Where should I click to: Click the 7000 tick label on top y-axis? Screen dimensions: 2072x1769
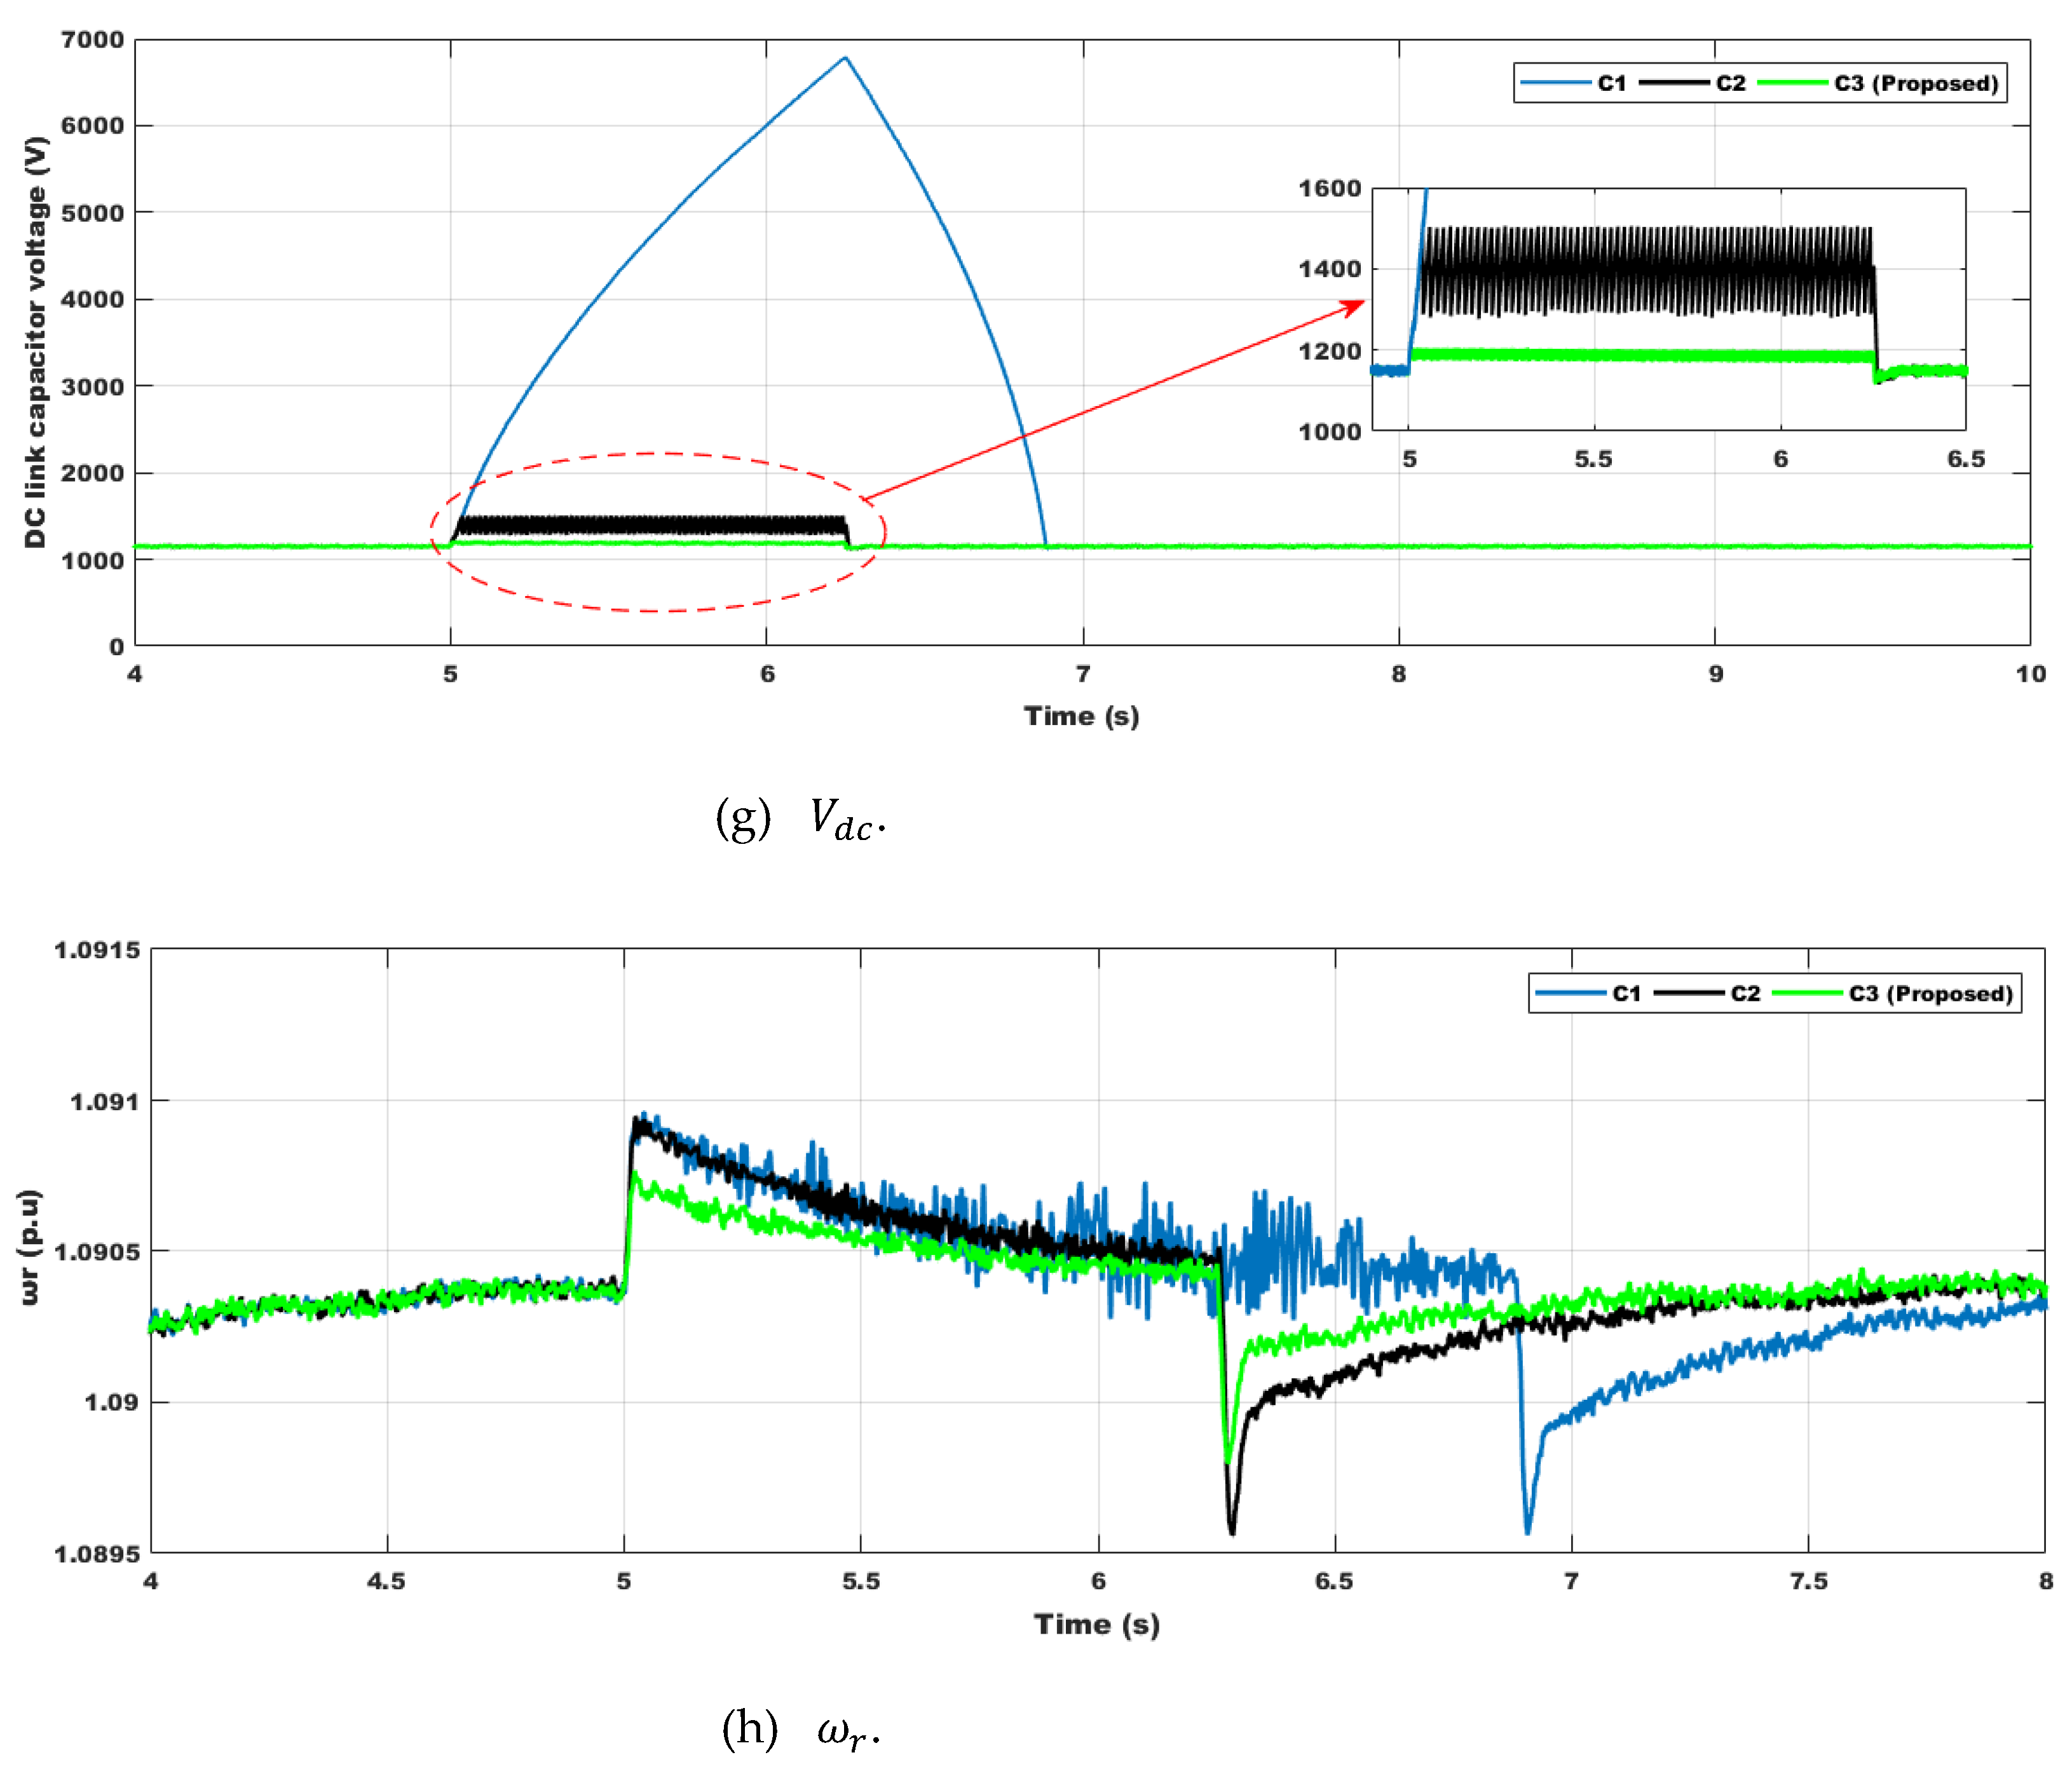(92, 40)
